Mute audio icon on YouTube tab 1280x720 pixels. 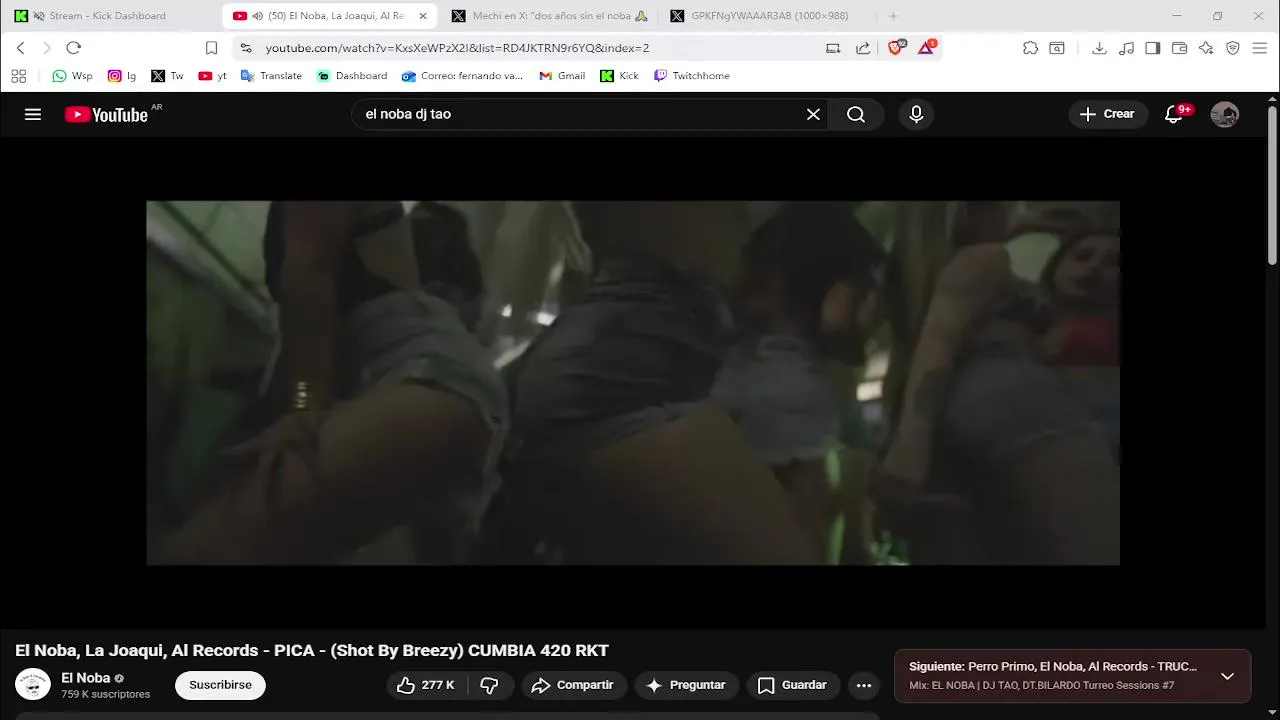(258, 16)
